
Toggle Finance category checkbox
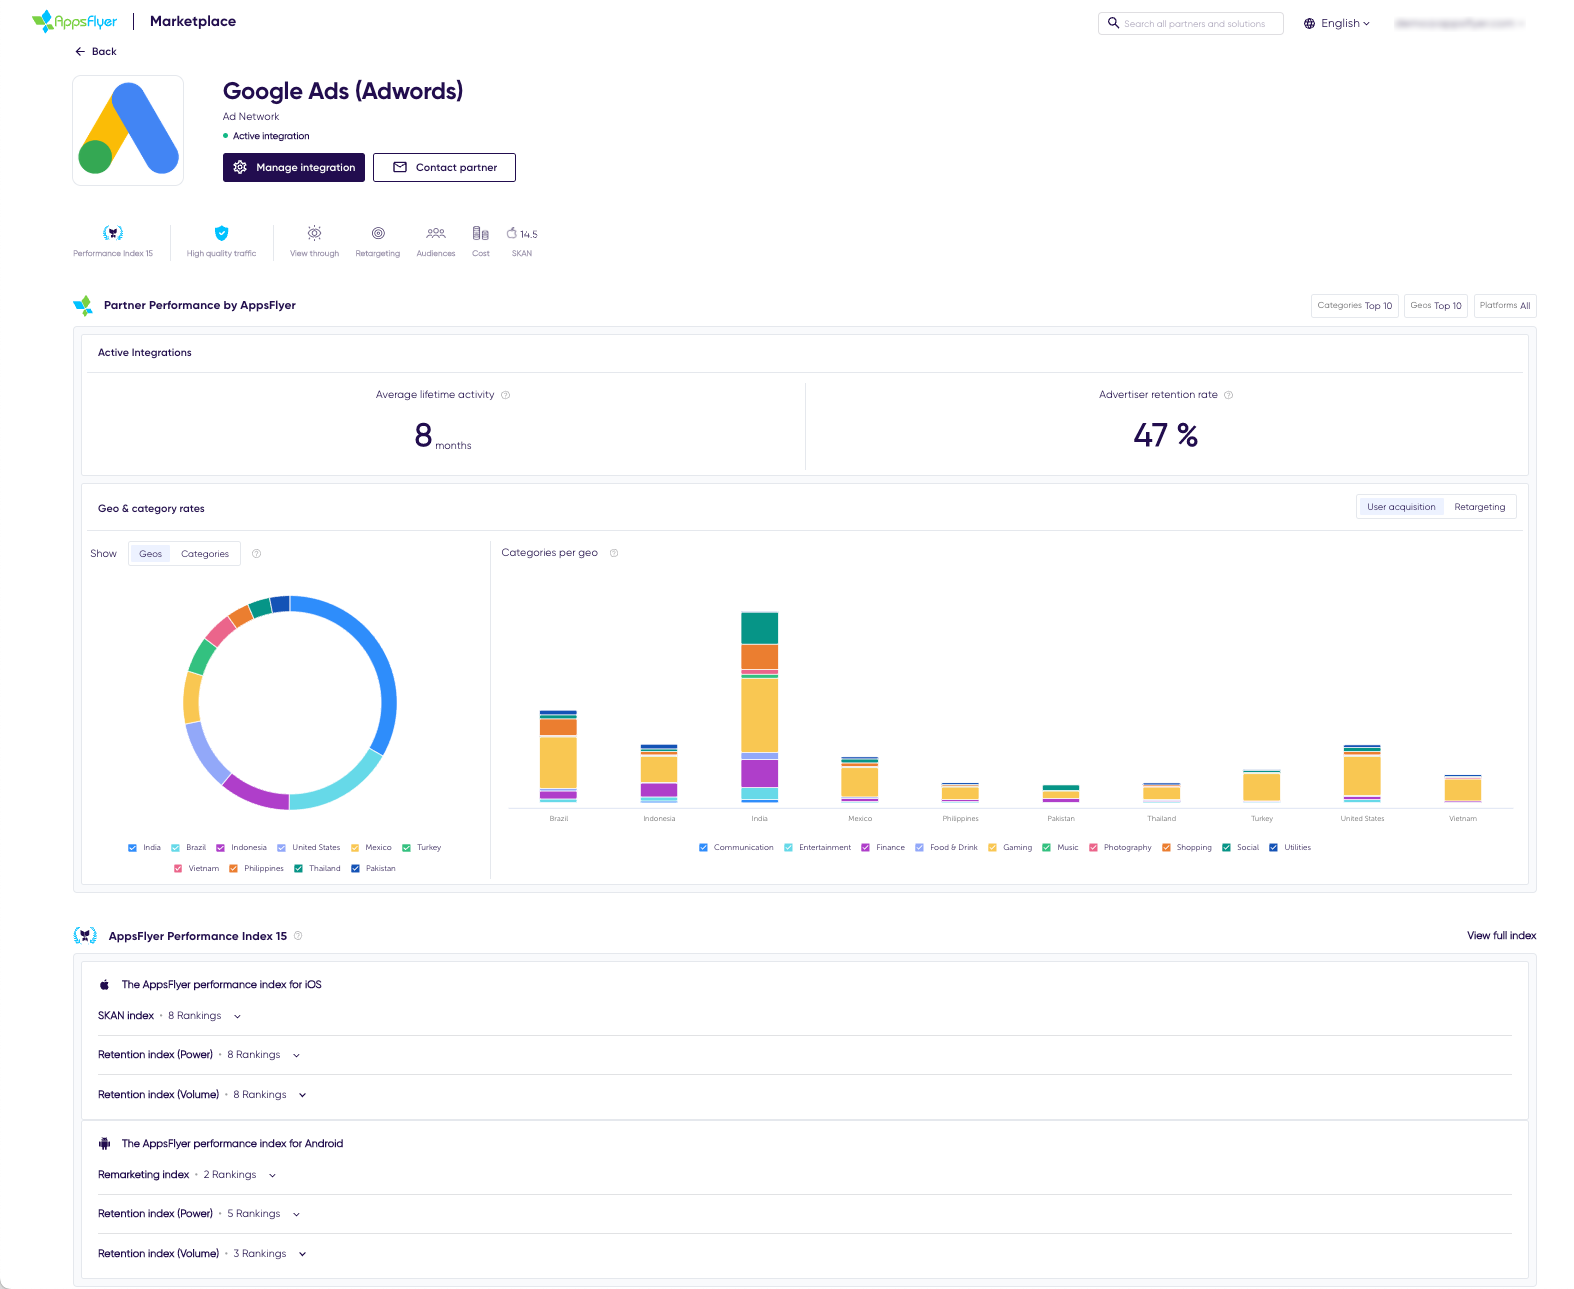(x=865, y=848)
